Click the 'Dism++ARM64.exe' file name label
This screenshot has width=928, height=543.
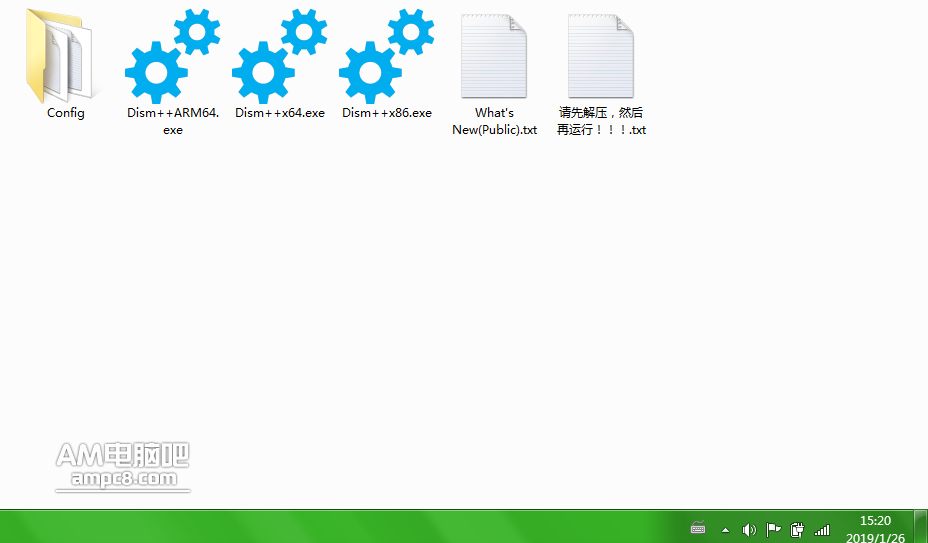pos(173,121)
